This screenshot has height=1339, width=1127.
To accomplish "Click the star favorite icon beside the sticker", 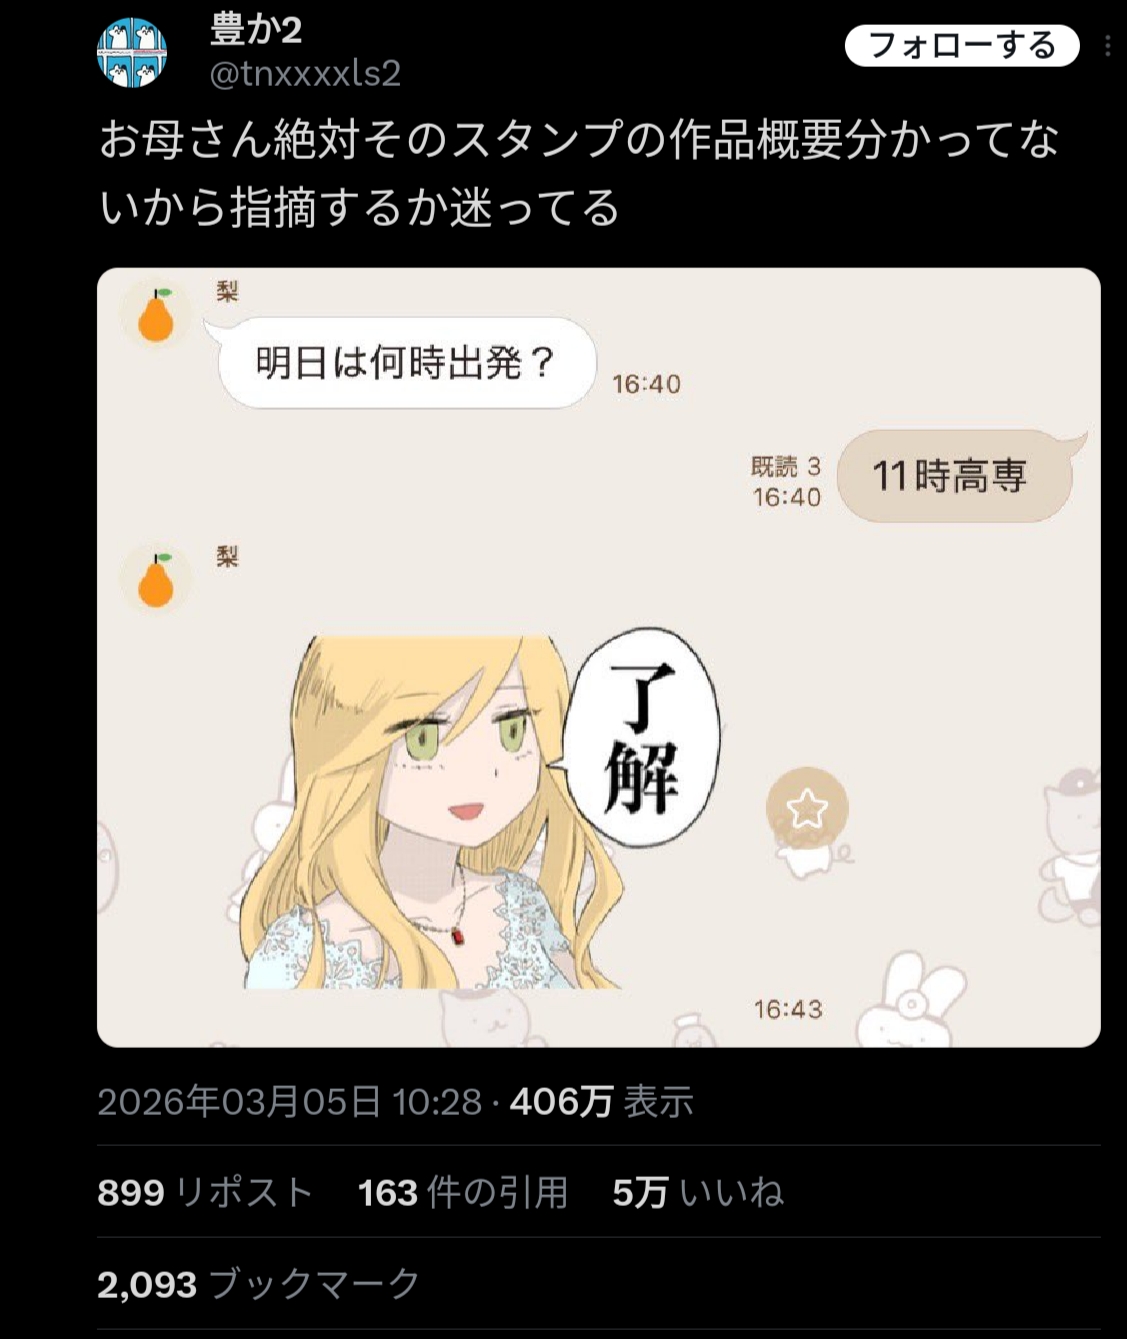I will [x=807, y=808].
